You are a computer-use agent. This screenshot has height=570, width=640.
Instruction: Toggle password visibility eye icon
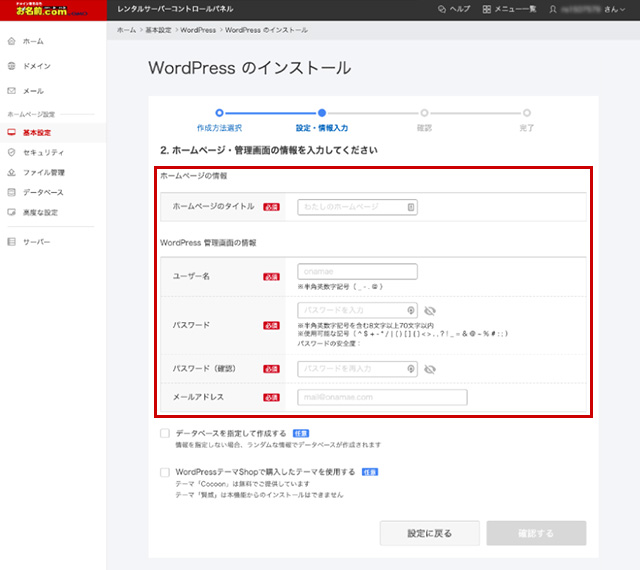430,311
